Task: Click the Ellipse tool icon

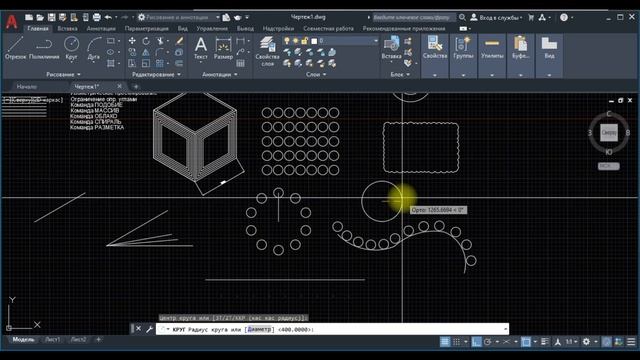Action: tap(111, 52)
